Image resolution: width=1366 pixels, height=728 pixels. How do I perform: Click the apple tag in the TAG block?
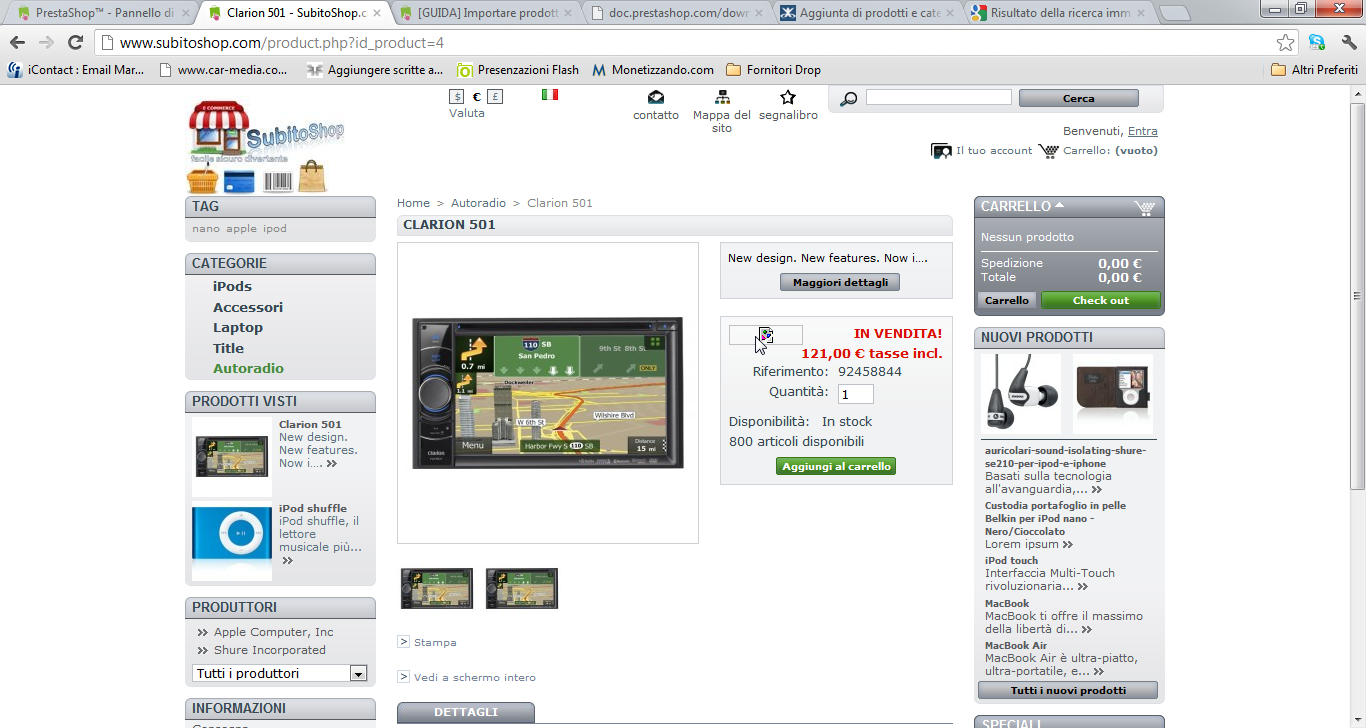point(241,229)
